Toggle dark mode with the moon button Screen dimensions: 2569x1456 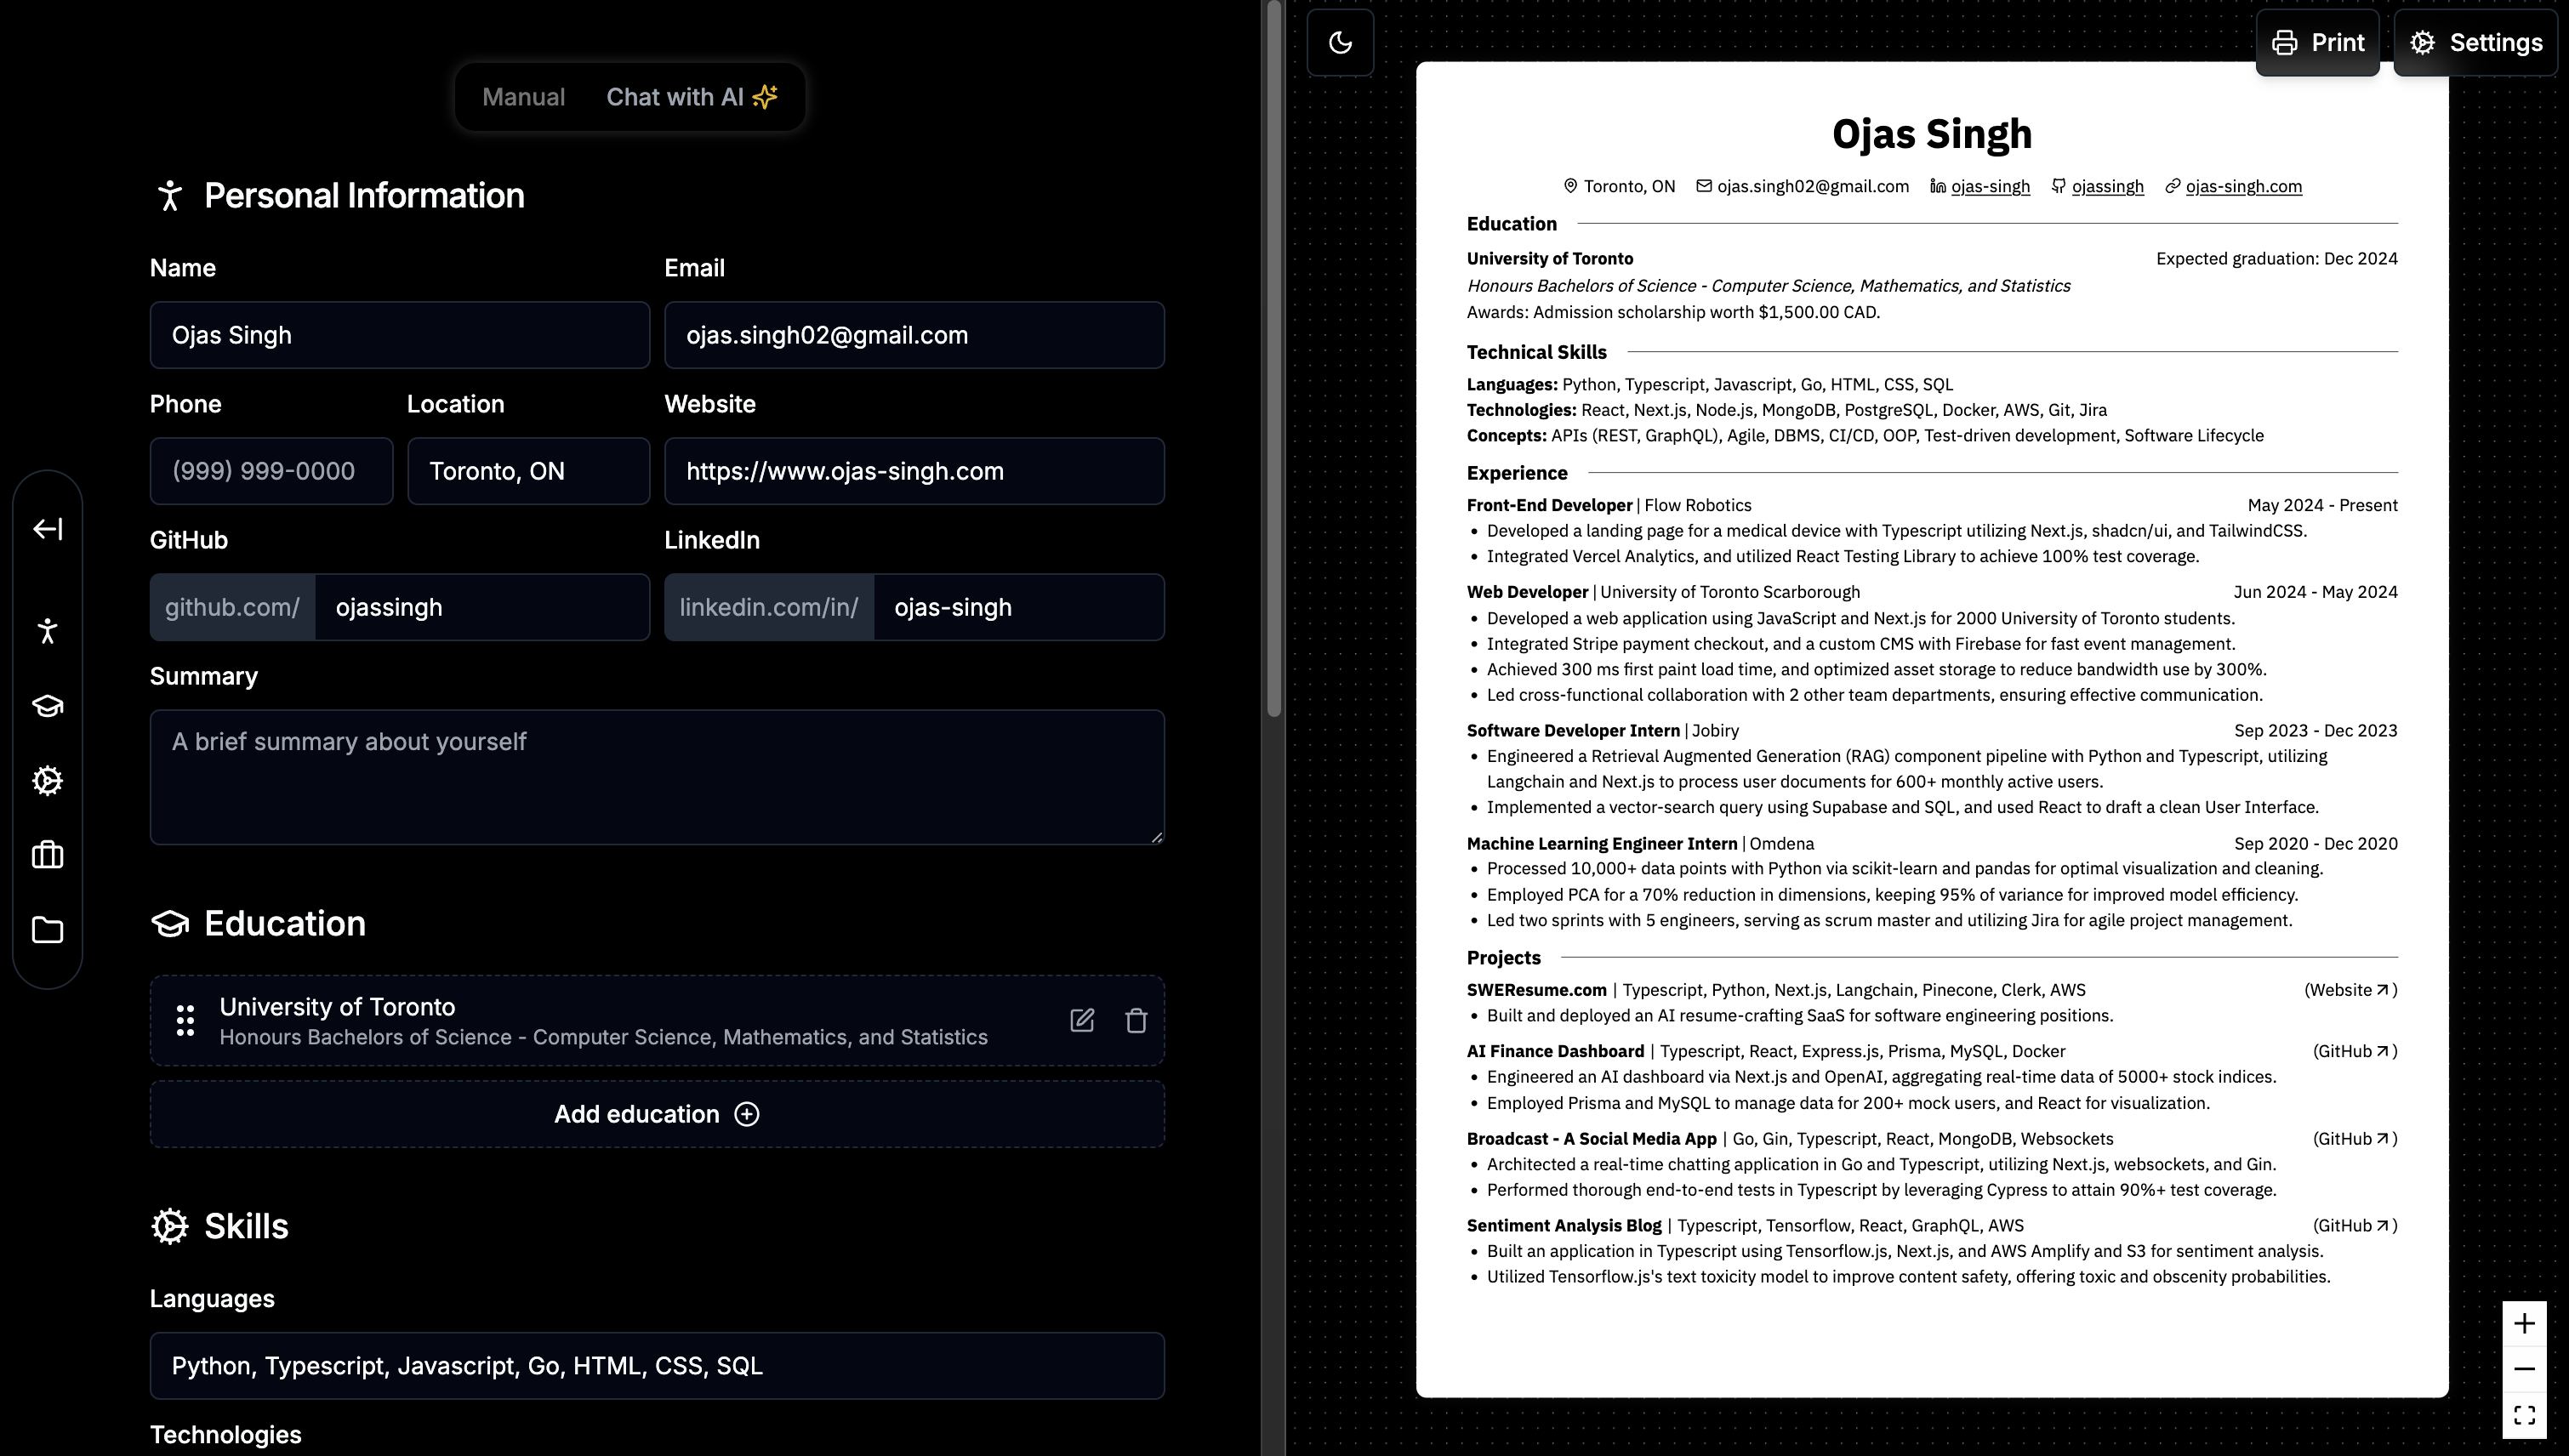coord(1340,42)
